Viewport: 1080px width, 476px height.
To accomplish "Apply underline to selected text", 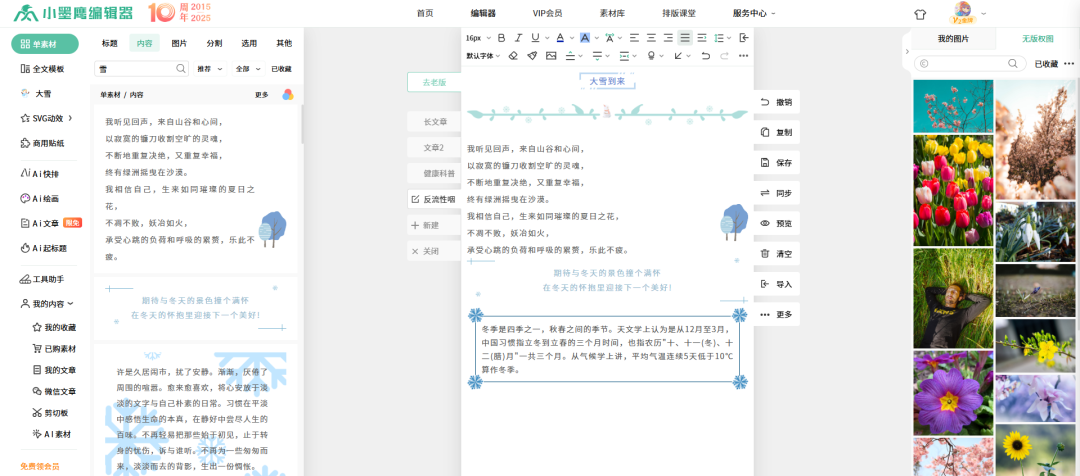I will tap(535, 38).
